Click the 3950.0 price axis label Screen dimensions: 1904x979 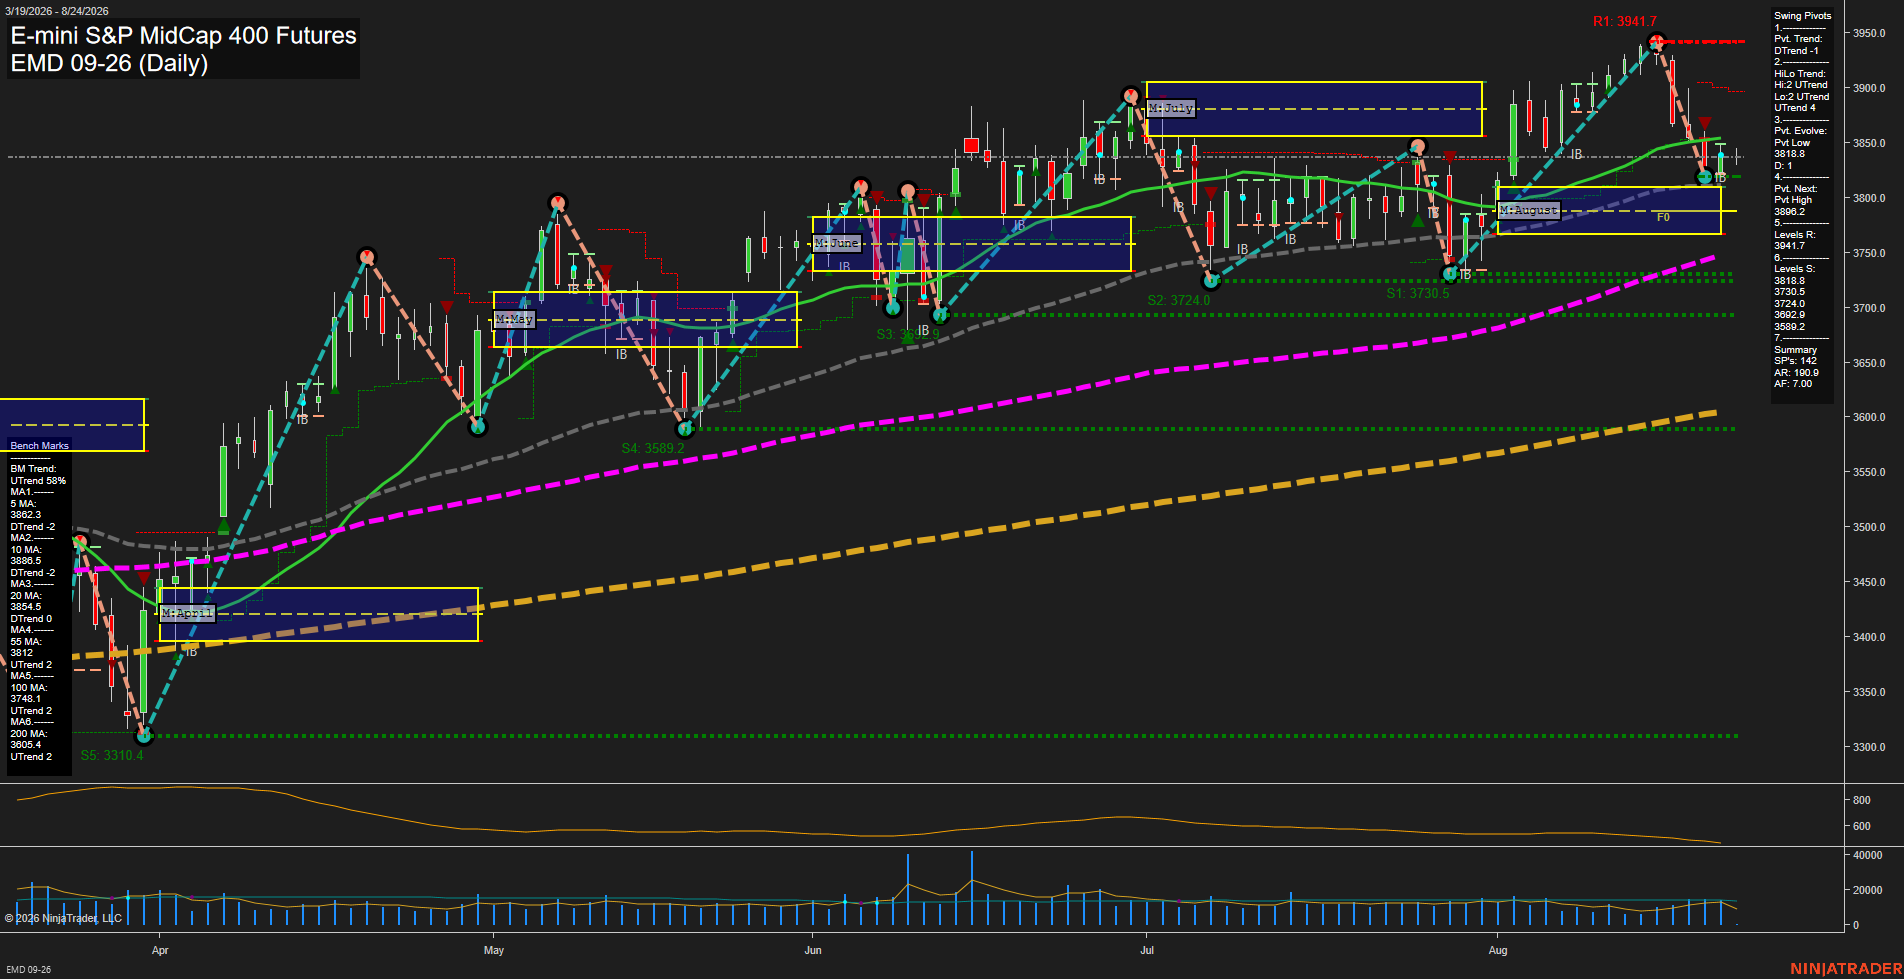tap(1869, 33)
